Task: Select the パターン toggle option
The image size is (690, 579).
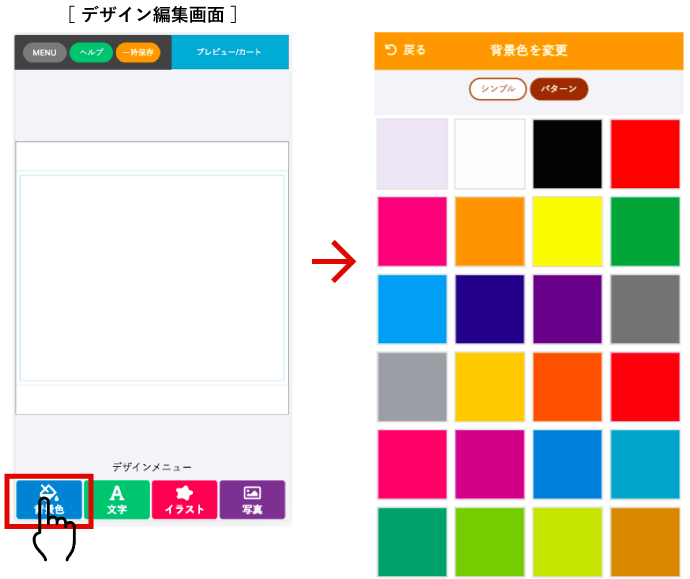Action: tap(559, 89)
